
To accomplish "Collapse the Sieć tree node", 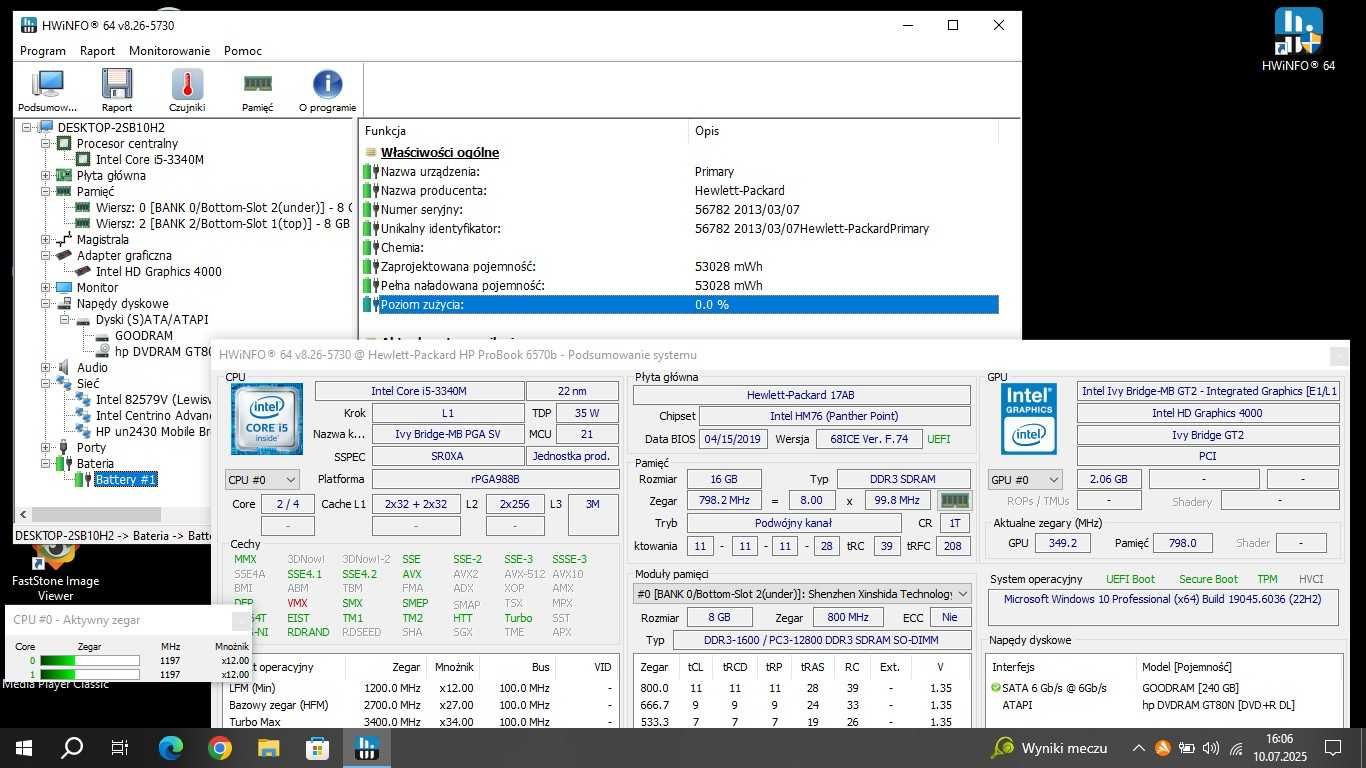I will (46, 384).
